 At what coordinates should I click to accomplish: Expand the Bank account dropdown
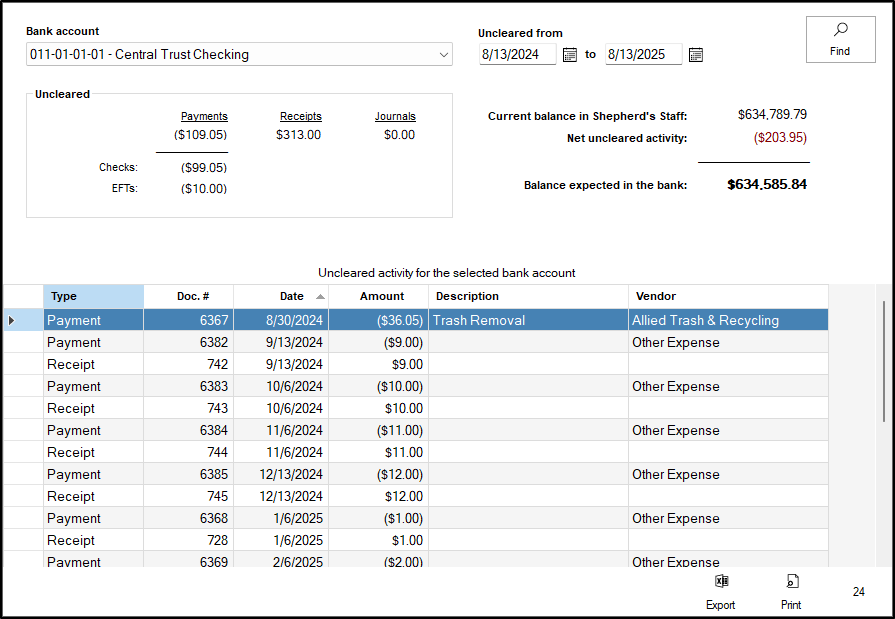tap(444, 55)
